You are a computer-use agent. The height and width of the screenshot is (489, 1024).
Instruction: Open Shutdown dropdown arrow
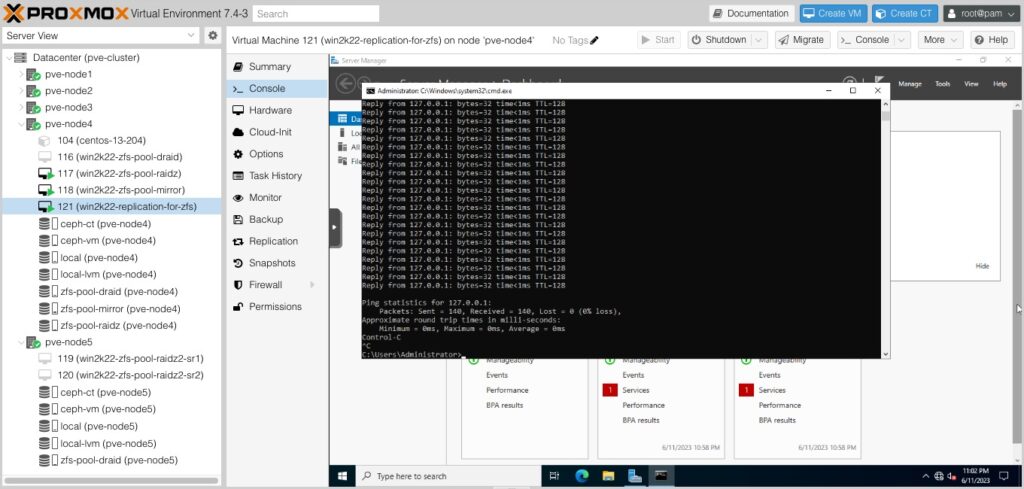point(759,40)
